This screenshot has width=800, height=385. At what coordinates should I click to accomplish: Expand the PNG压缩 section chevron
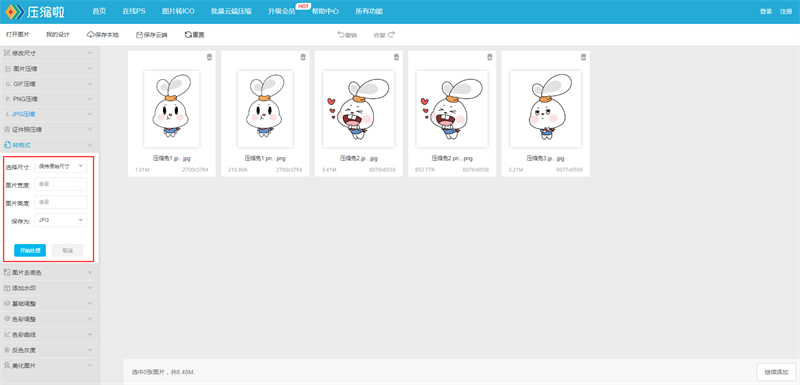coord(90,99)
